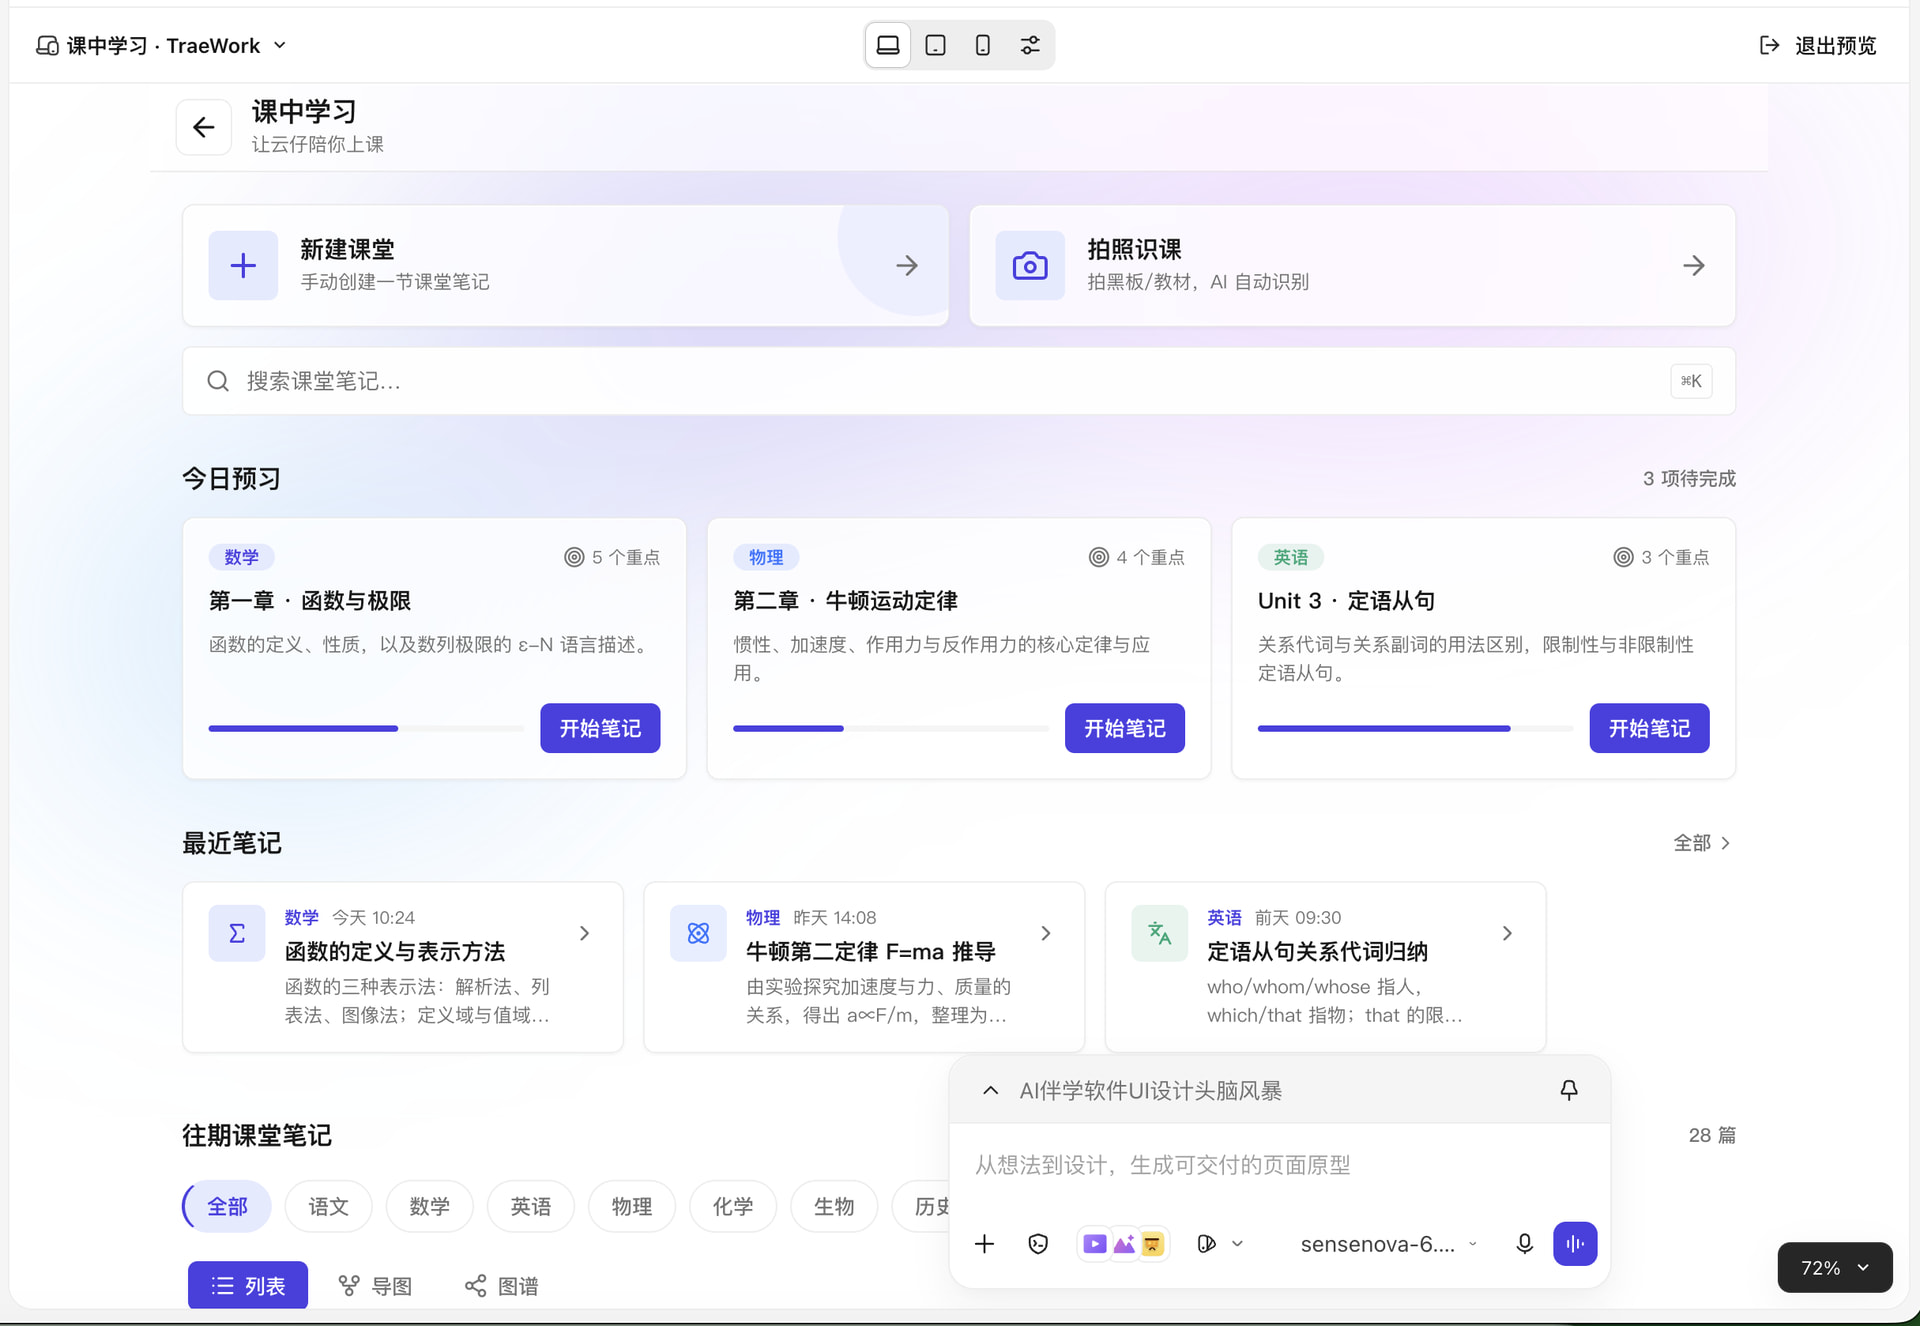Click the plus icon on 新建课堂
This screenshot has width=1920, height=1326.
point(243,265)
